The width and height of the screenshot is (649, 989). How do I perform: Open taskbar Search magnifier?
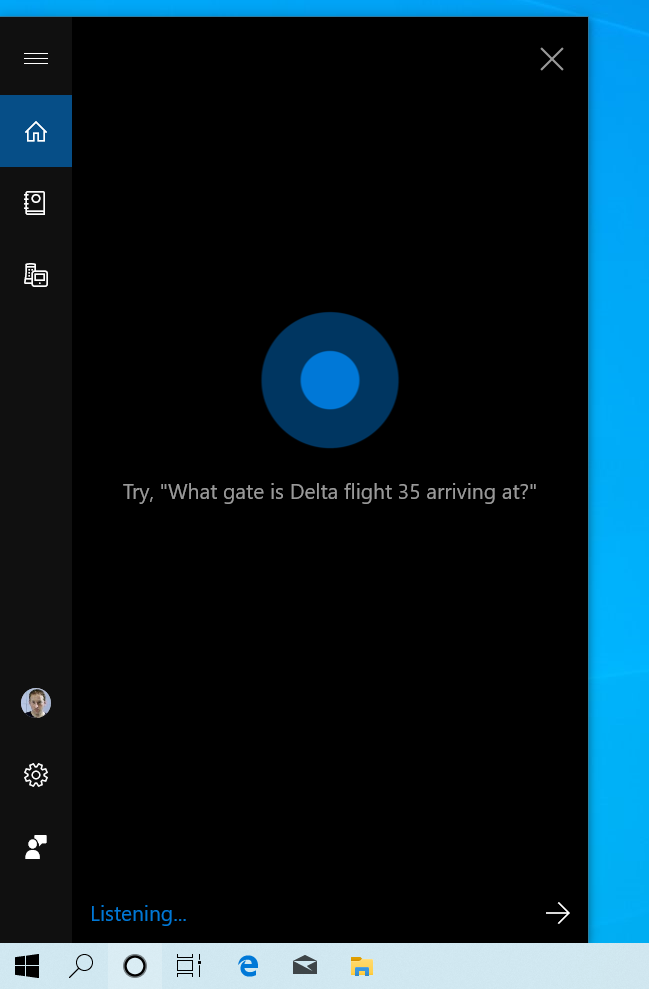coord(81,966)
